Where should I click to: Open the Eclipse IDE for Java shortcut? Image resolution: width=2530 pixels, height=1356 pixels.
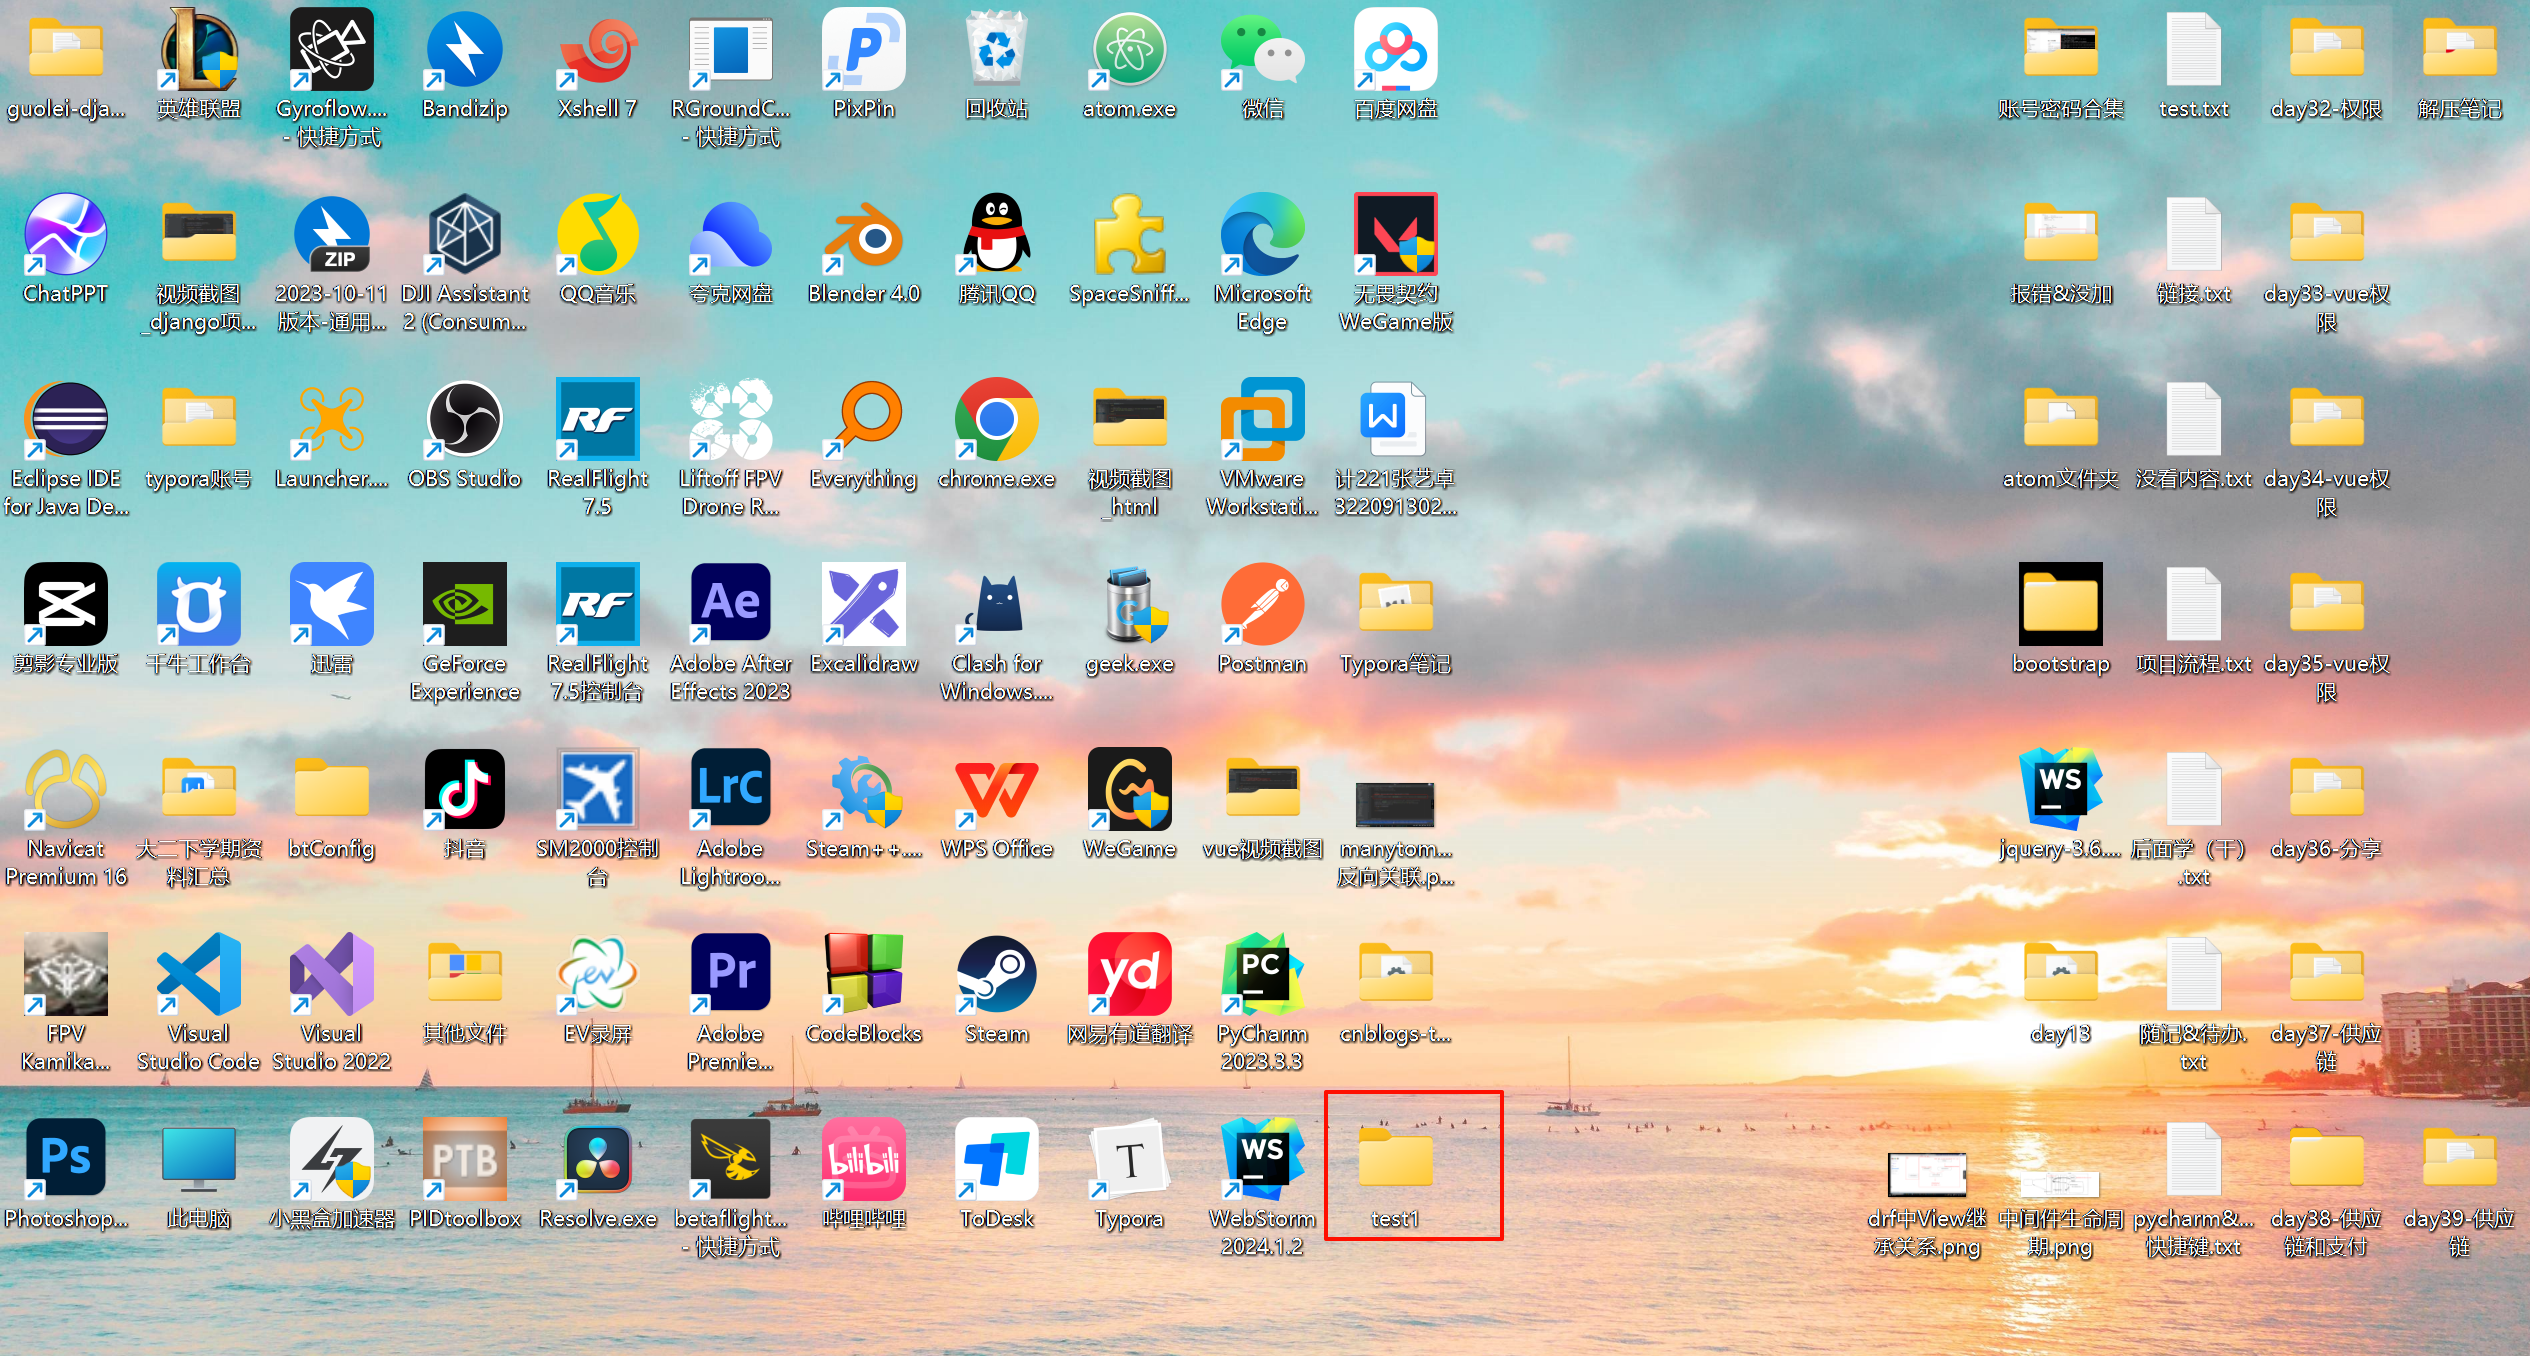point(66,420)
